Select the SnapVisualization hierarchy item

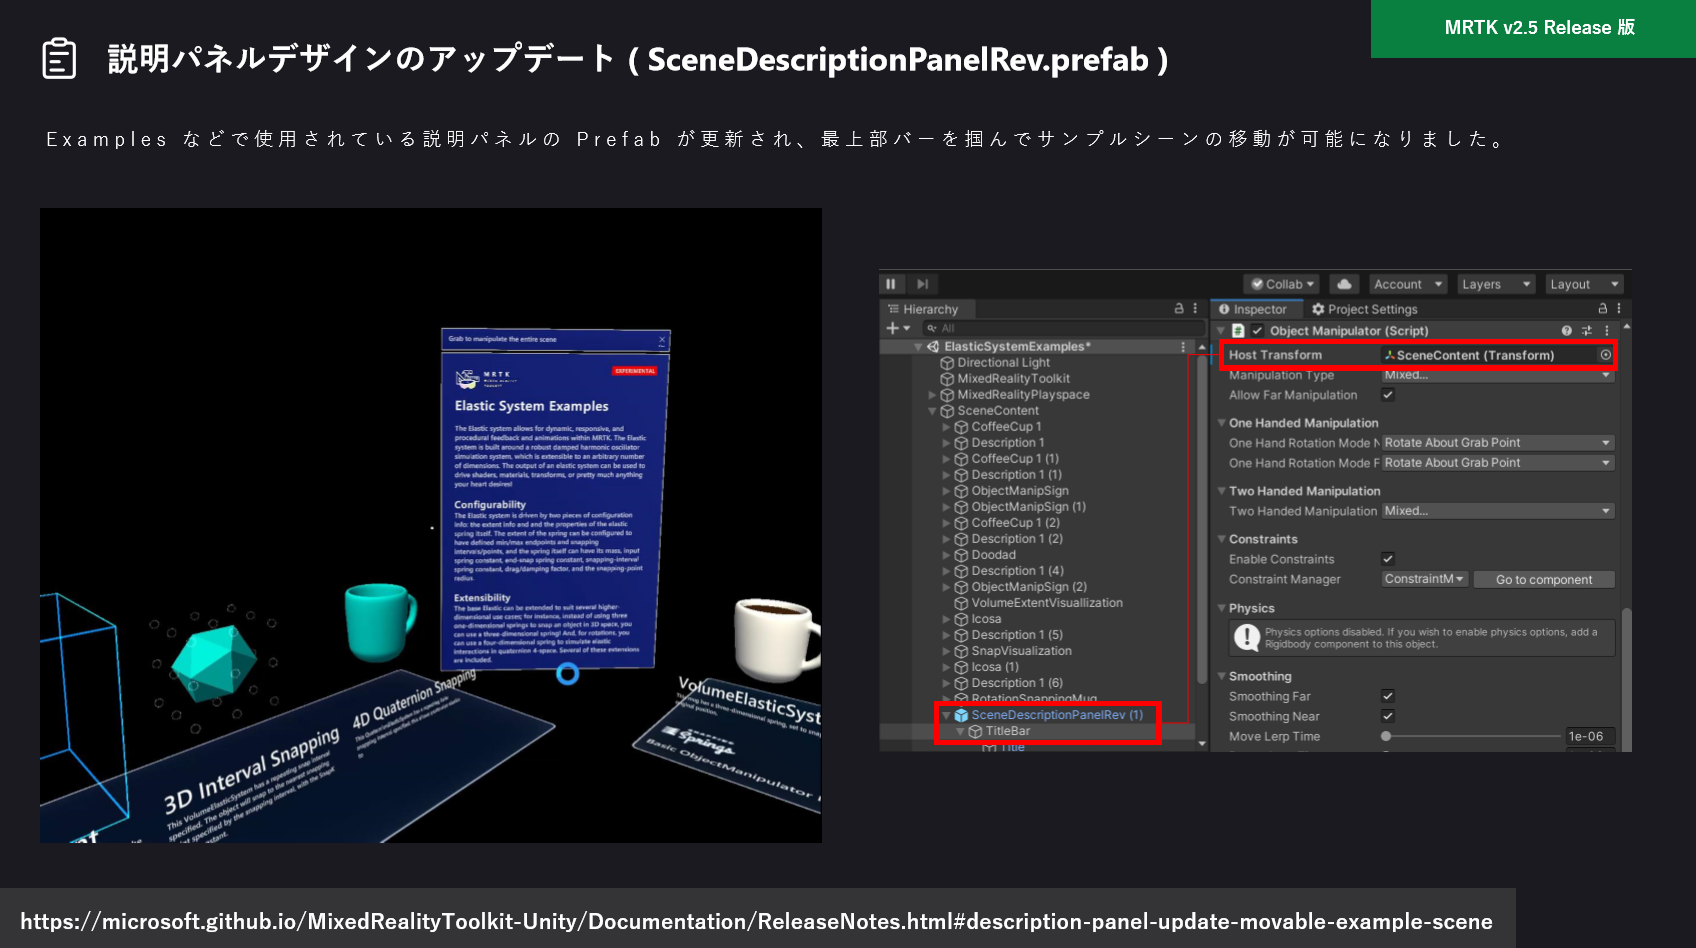(x=1021, y=651)
